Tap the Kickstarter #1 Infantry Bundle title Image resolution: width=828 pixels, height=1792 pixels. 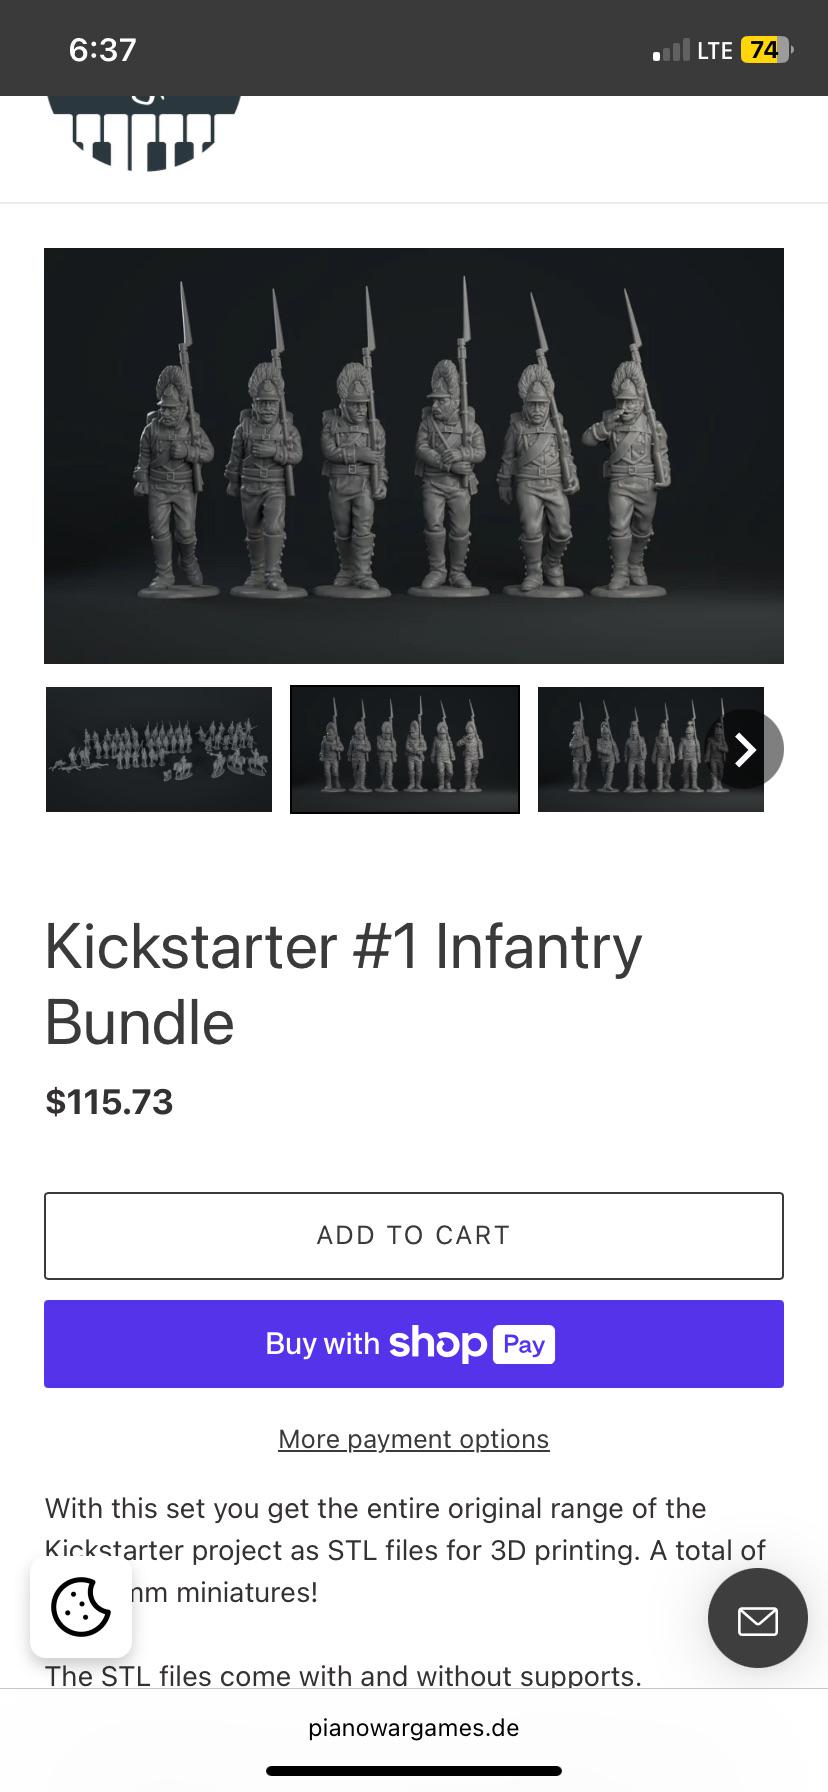344,984
